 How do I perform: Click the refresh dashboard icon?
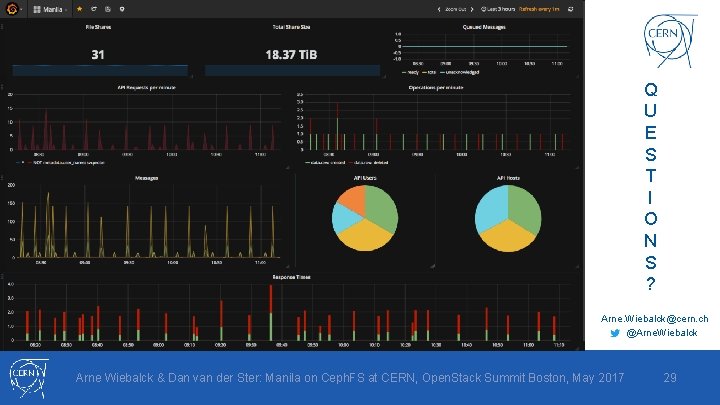(570, 9)
